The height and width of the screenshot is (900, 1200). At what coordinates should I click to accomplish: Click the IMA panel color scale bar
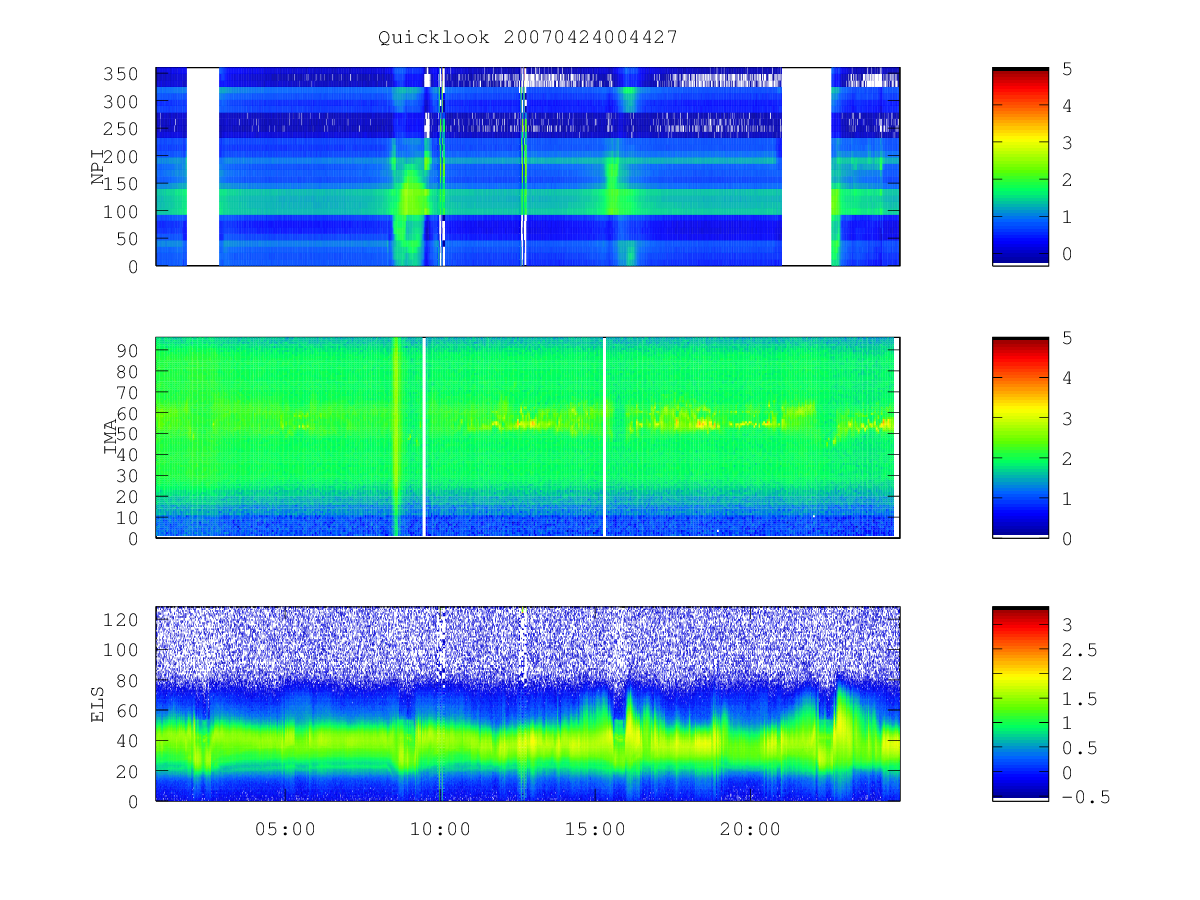(x=1020, y=437)
